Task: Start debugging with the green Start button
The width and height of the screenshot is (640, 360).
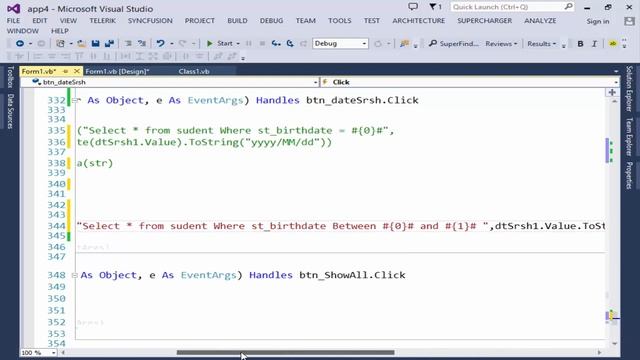Action: click(x=220, y=43)
